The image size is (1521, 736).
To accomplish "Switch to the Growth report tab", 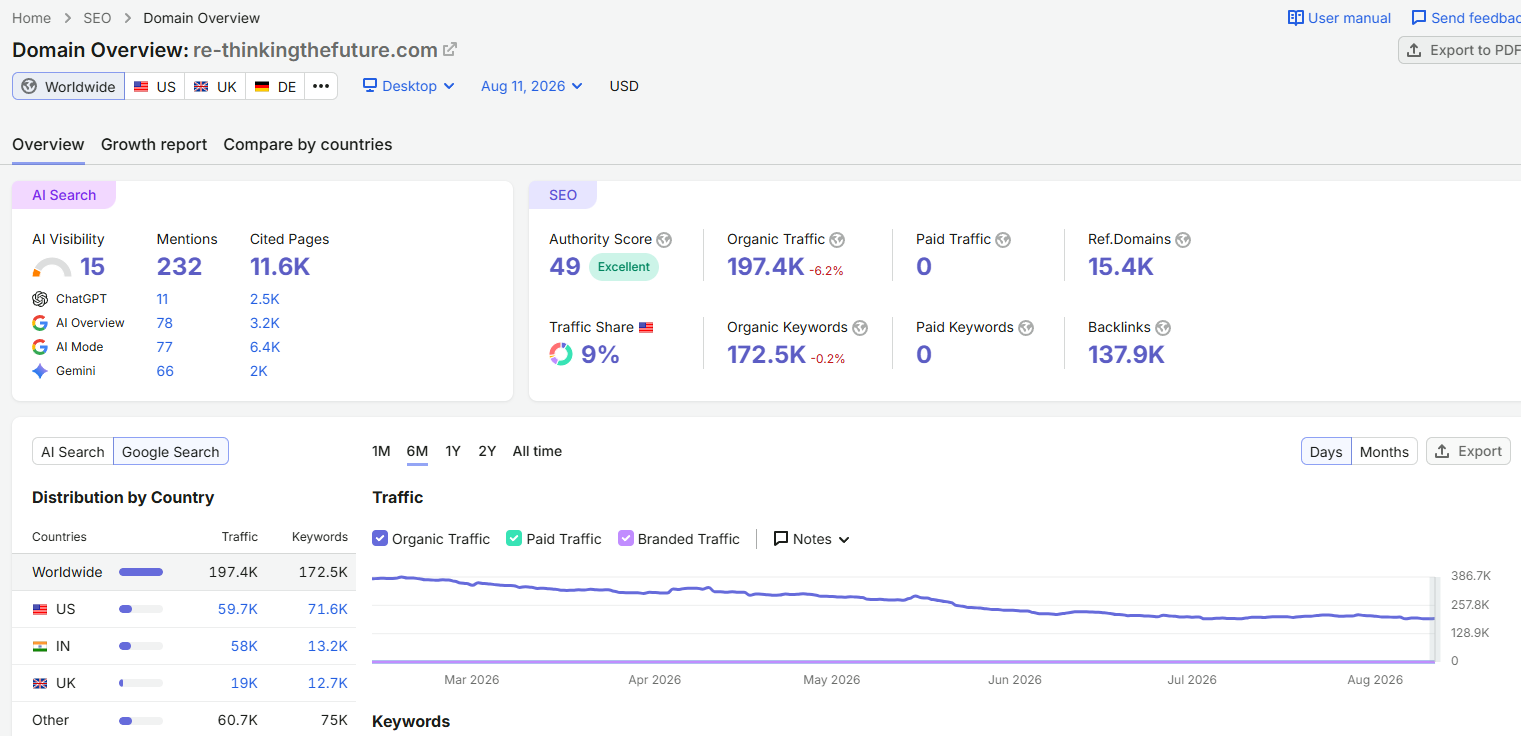I will (x=154, y=144).
